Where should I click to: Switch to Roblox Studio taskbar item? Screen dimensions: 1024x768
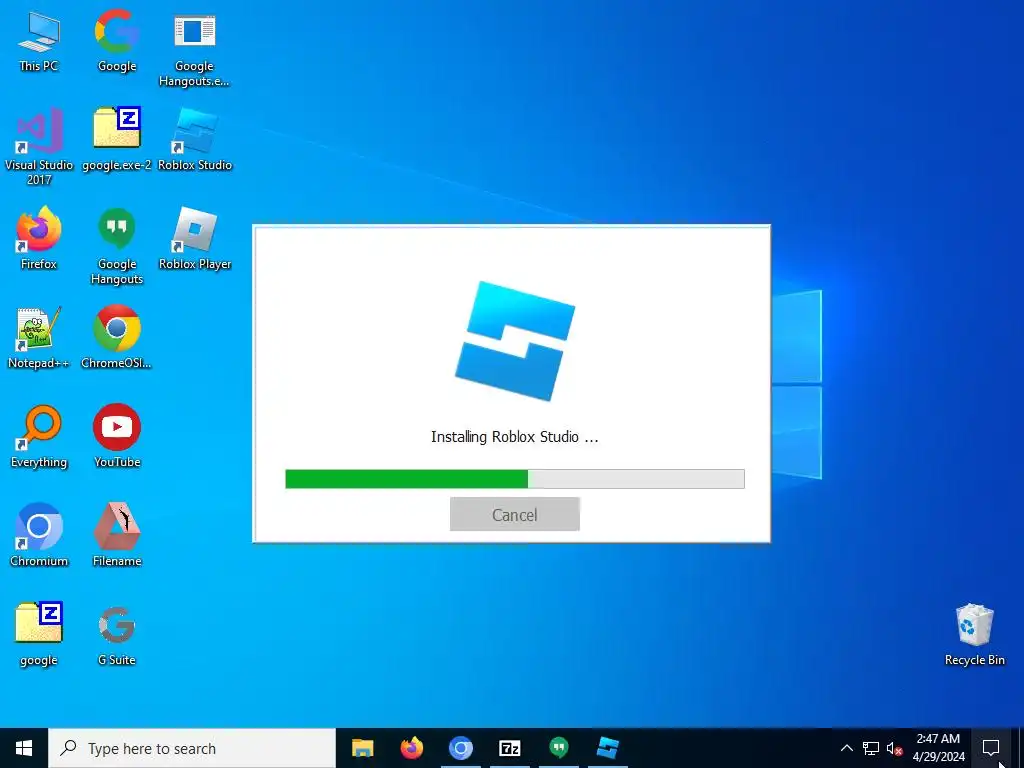[x=607, y=748]
